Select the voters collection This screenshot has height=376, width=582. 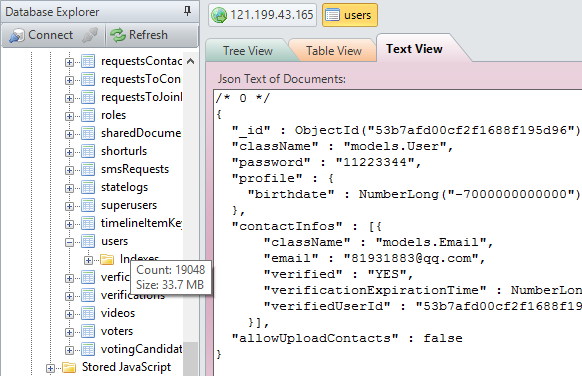pos(117,331)
